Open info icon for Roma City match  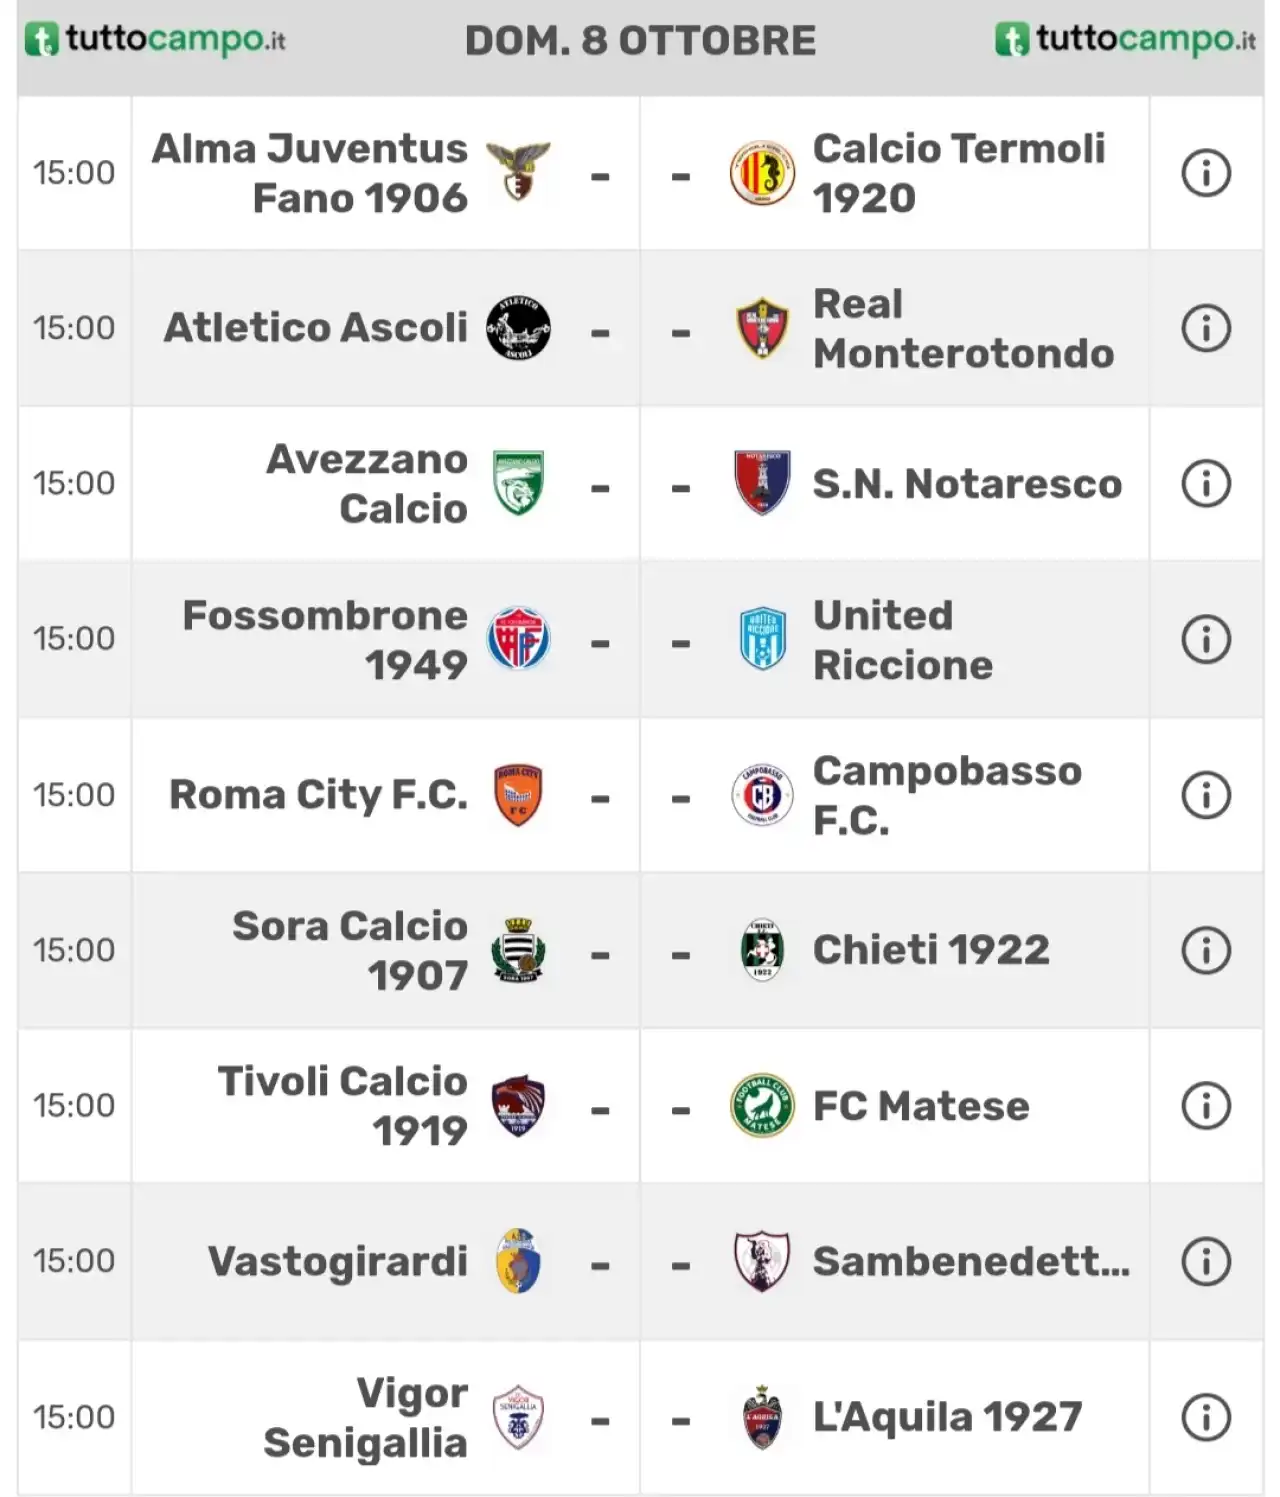[1206, 795]
